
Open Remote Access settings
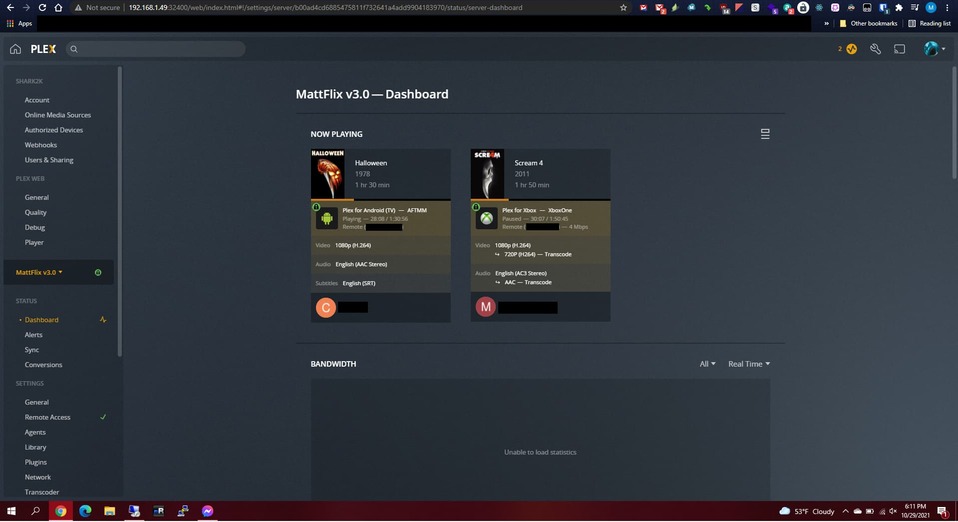48,417
